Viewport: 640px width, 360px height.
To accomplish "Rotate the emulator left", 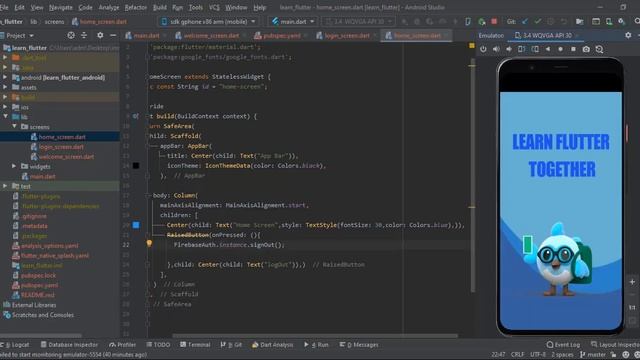I will (522, 49).
